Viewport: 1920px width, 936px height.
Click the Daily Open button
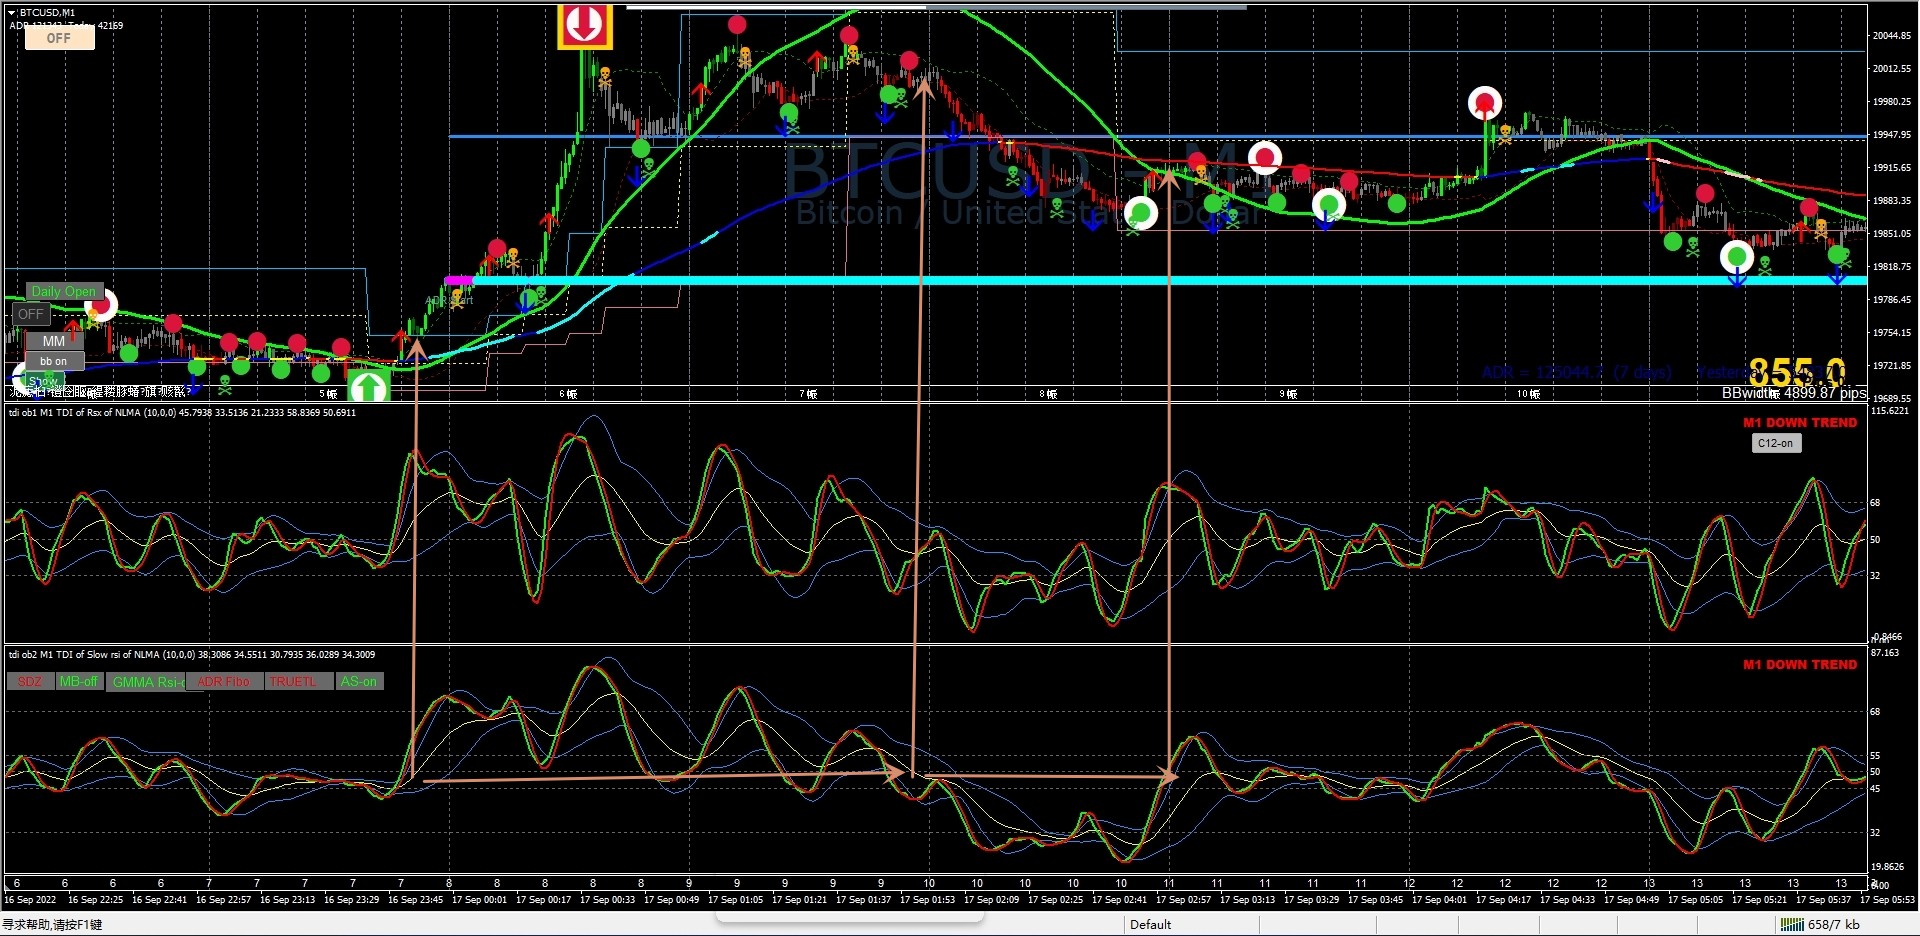(64, 291)
